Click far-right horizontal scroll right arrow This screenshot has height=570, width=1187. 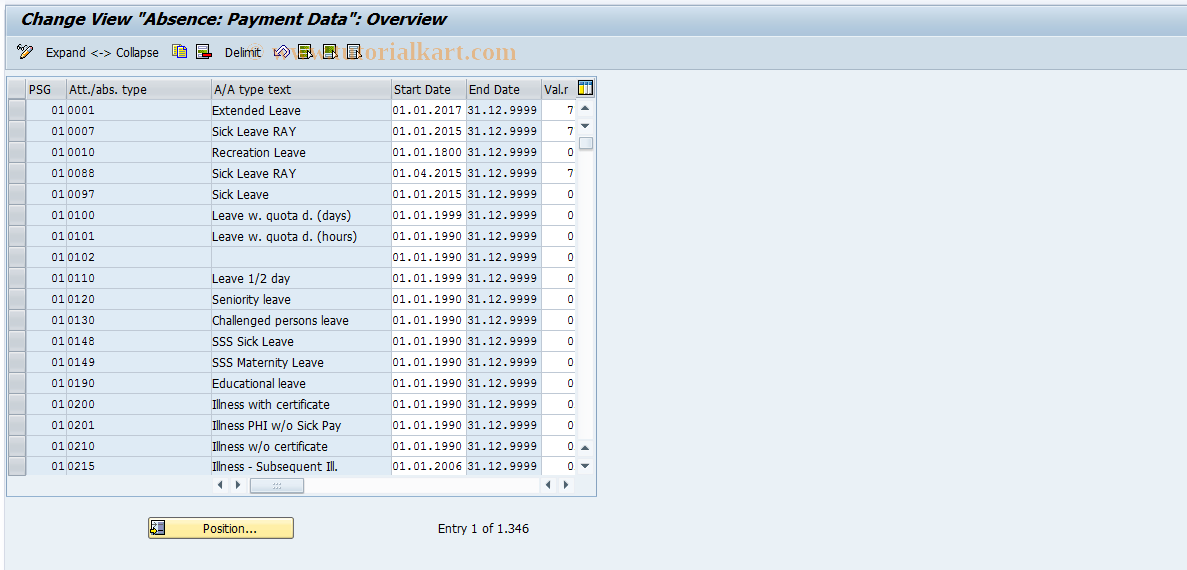tap(565, 484)
